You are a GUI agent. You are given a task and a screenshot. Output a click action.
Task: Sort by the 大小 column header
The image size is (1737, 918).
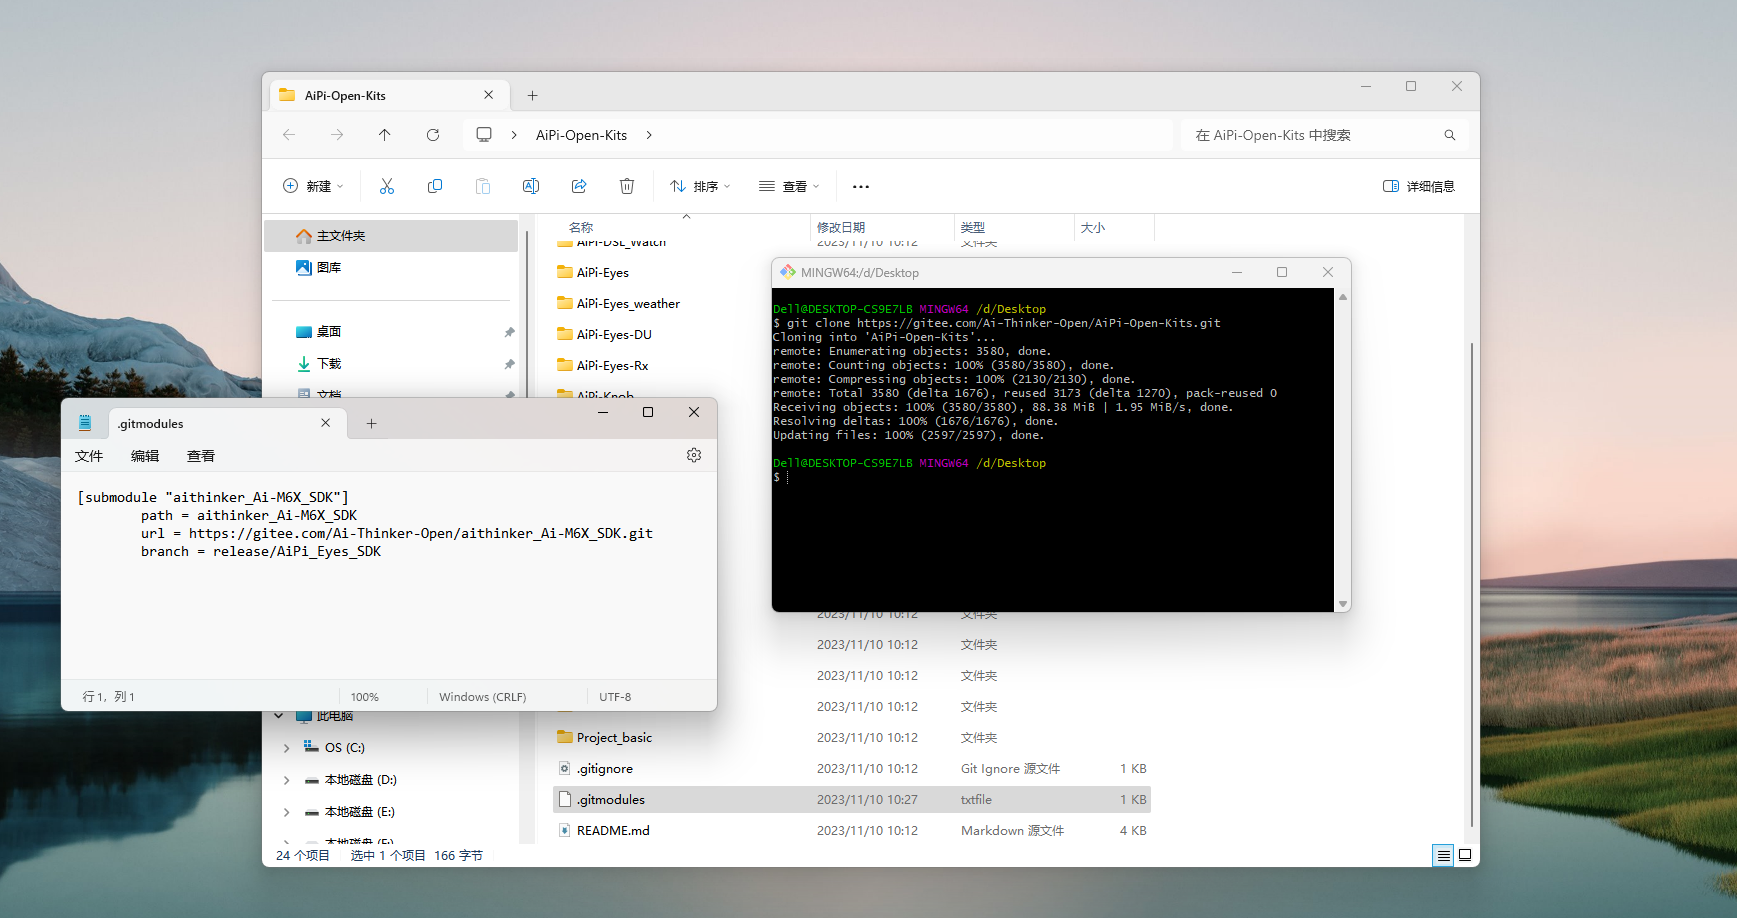click(x=1093, y=228)
